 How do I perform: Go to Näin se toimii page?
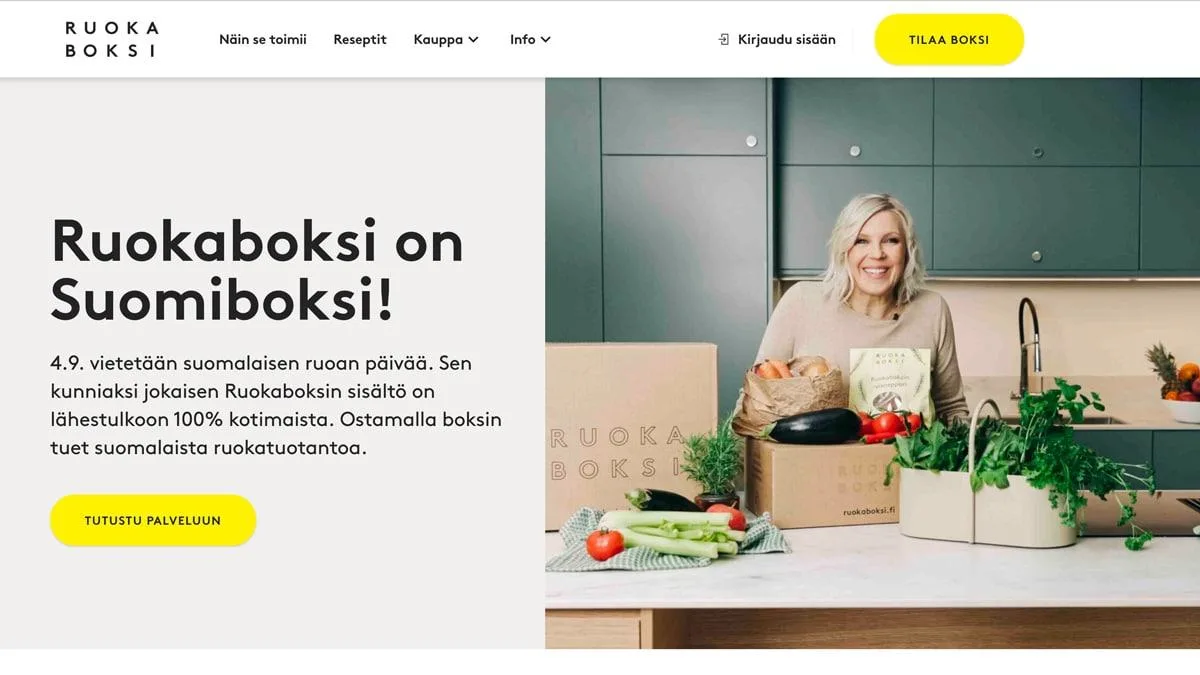(x=263, y=40)
